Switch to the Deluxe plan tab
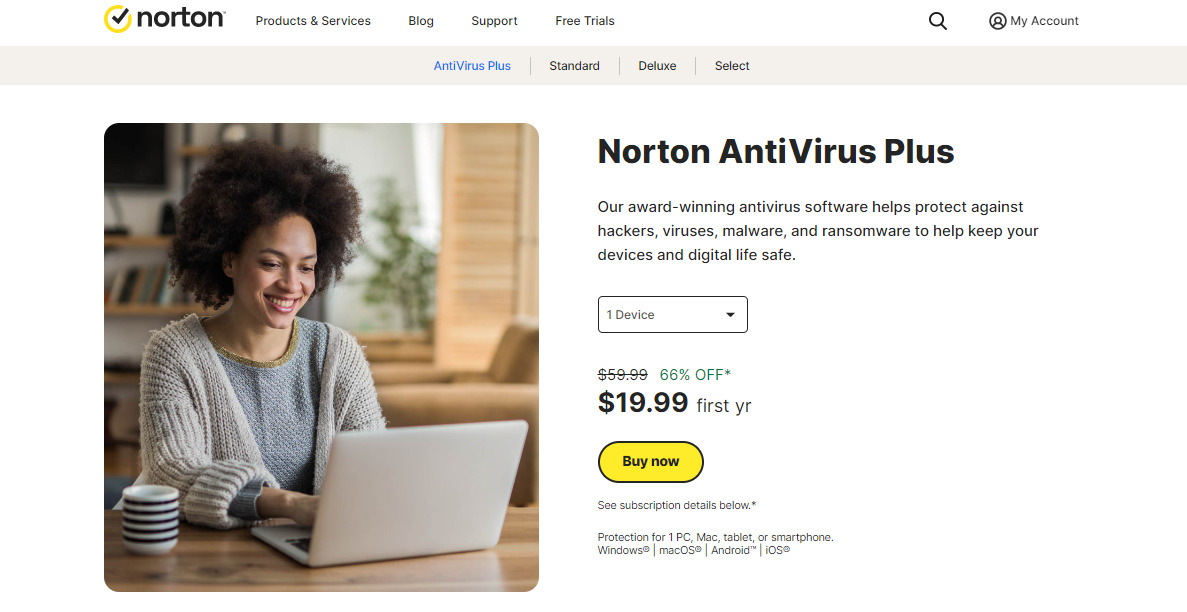The image size is (1187, 612). [x=657, y=66]
